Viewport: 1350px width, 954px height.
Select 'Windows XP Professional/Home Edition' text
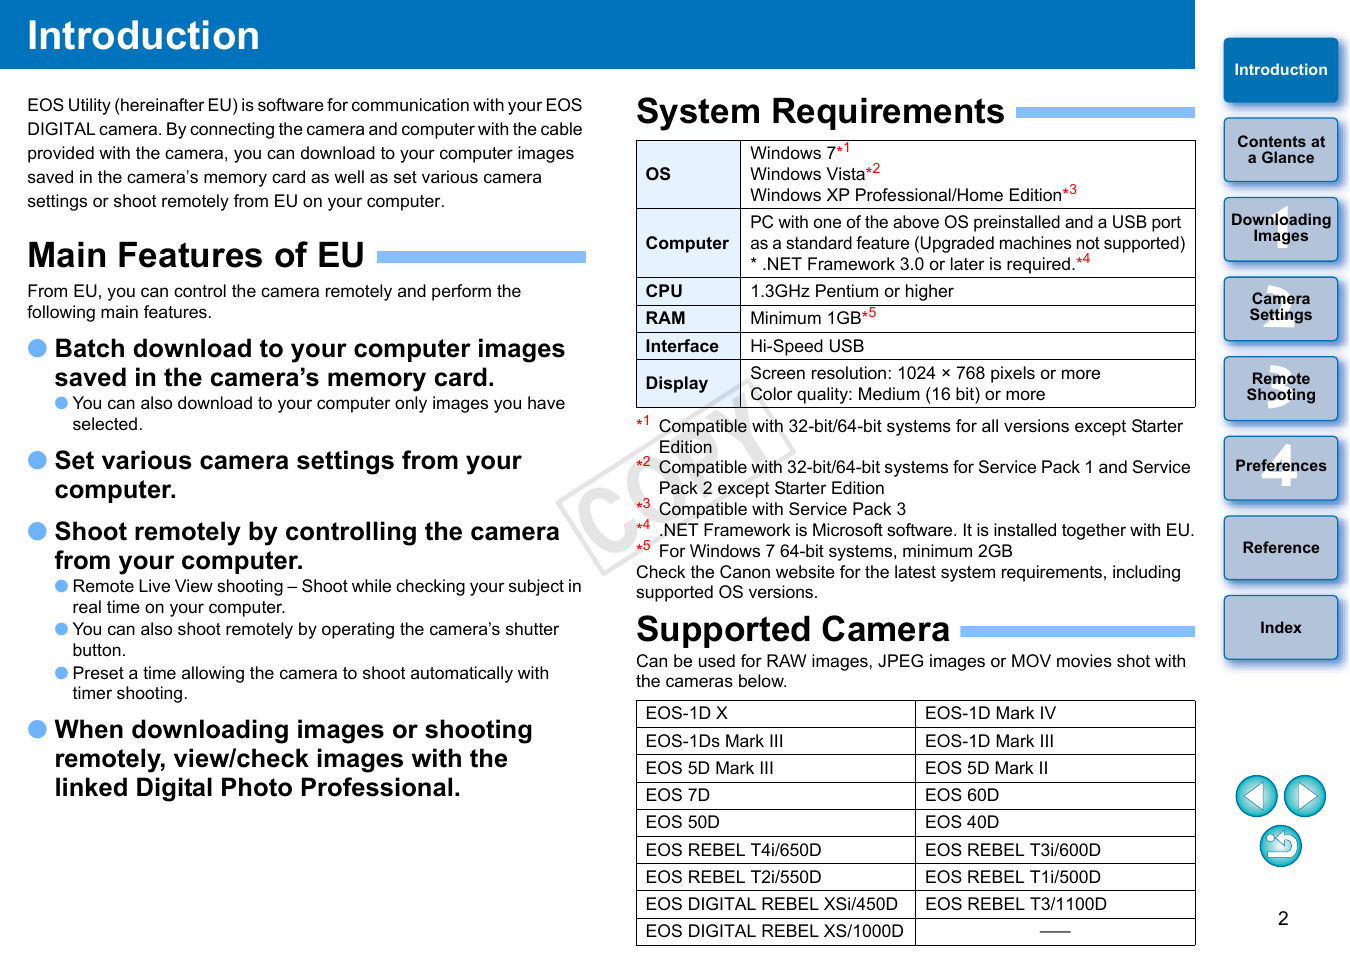click(x=906, y=195)
